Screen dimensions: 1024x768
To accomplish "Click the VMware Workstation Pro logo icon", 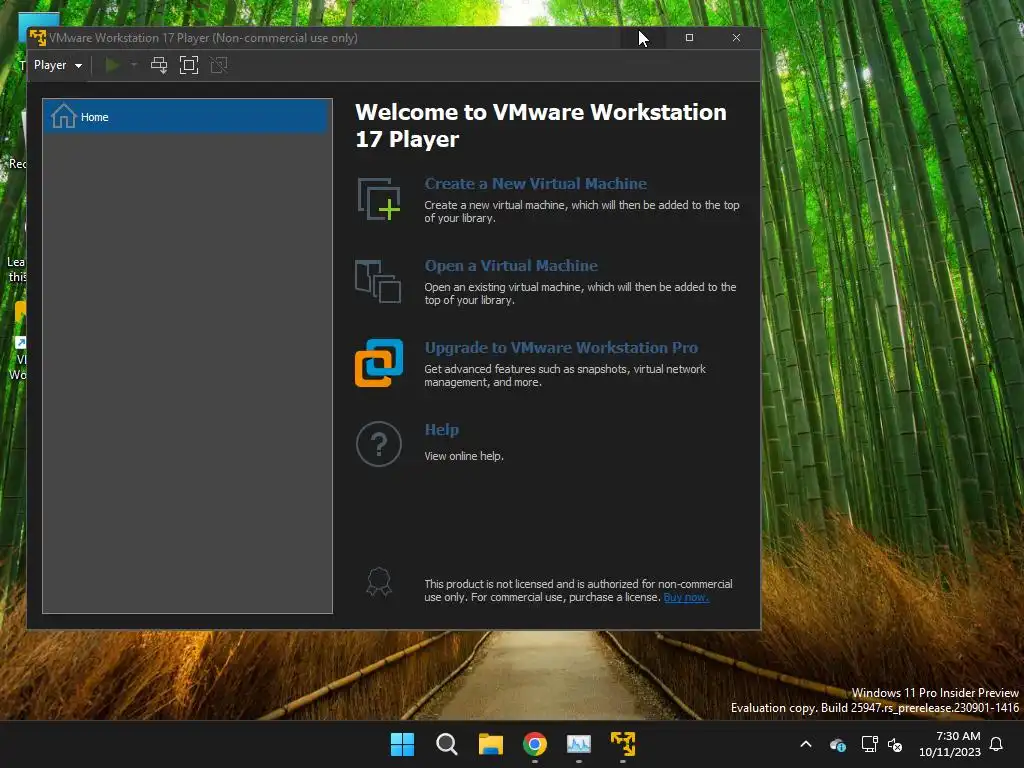I will [x=379, y=363].
